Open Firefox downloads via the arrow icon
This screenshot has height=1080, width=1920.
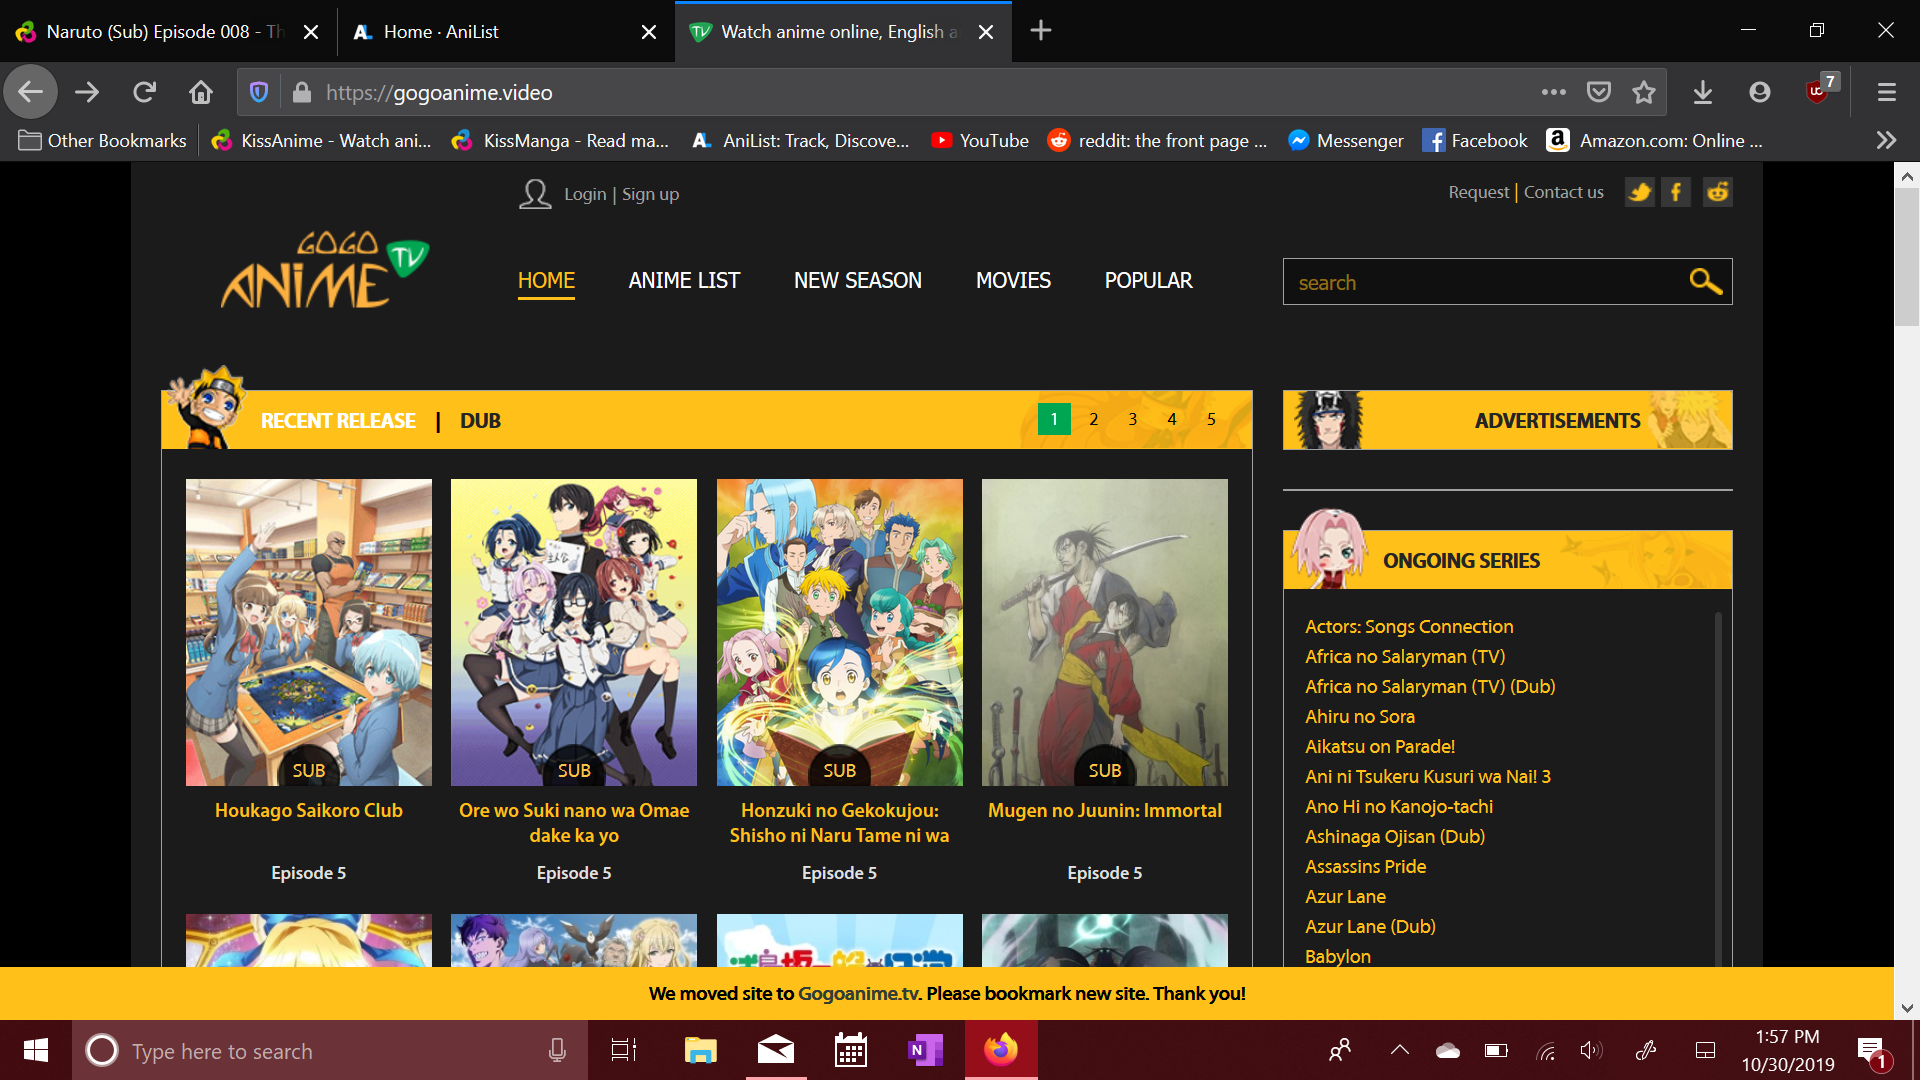pos(1703,92)
